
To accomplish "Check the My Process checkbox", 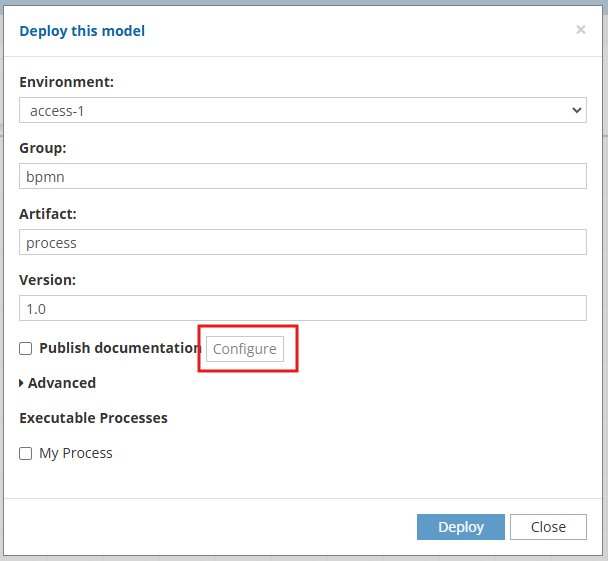I will 26,453.
